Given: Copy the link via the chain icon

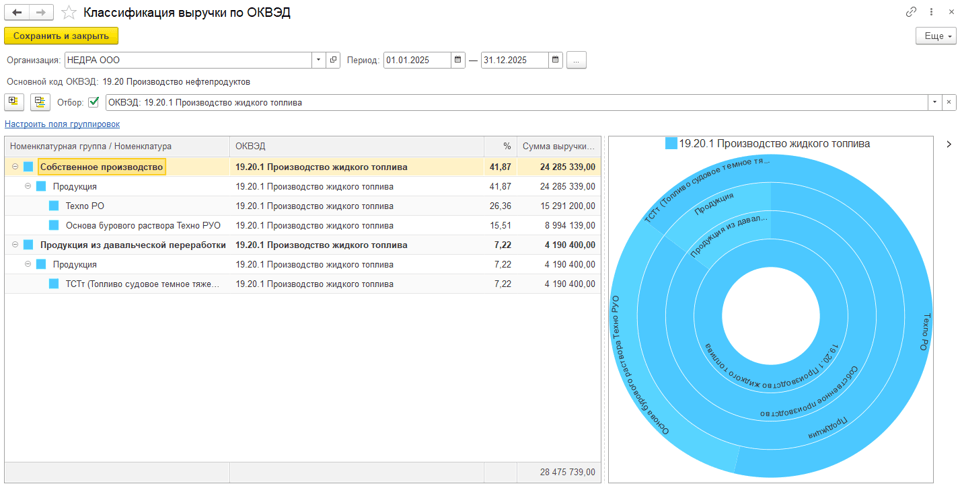Looking at the screenshot, I should point(911,12).
